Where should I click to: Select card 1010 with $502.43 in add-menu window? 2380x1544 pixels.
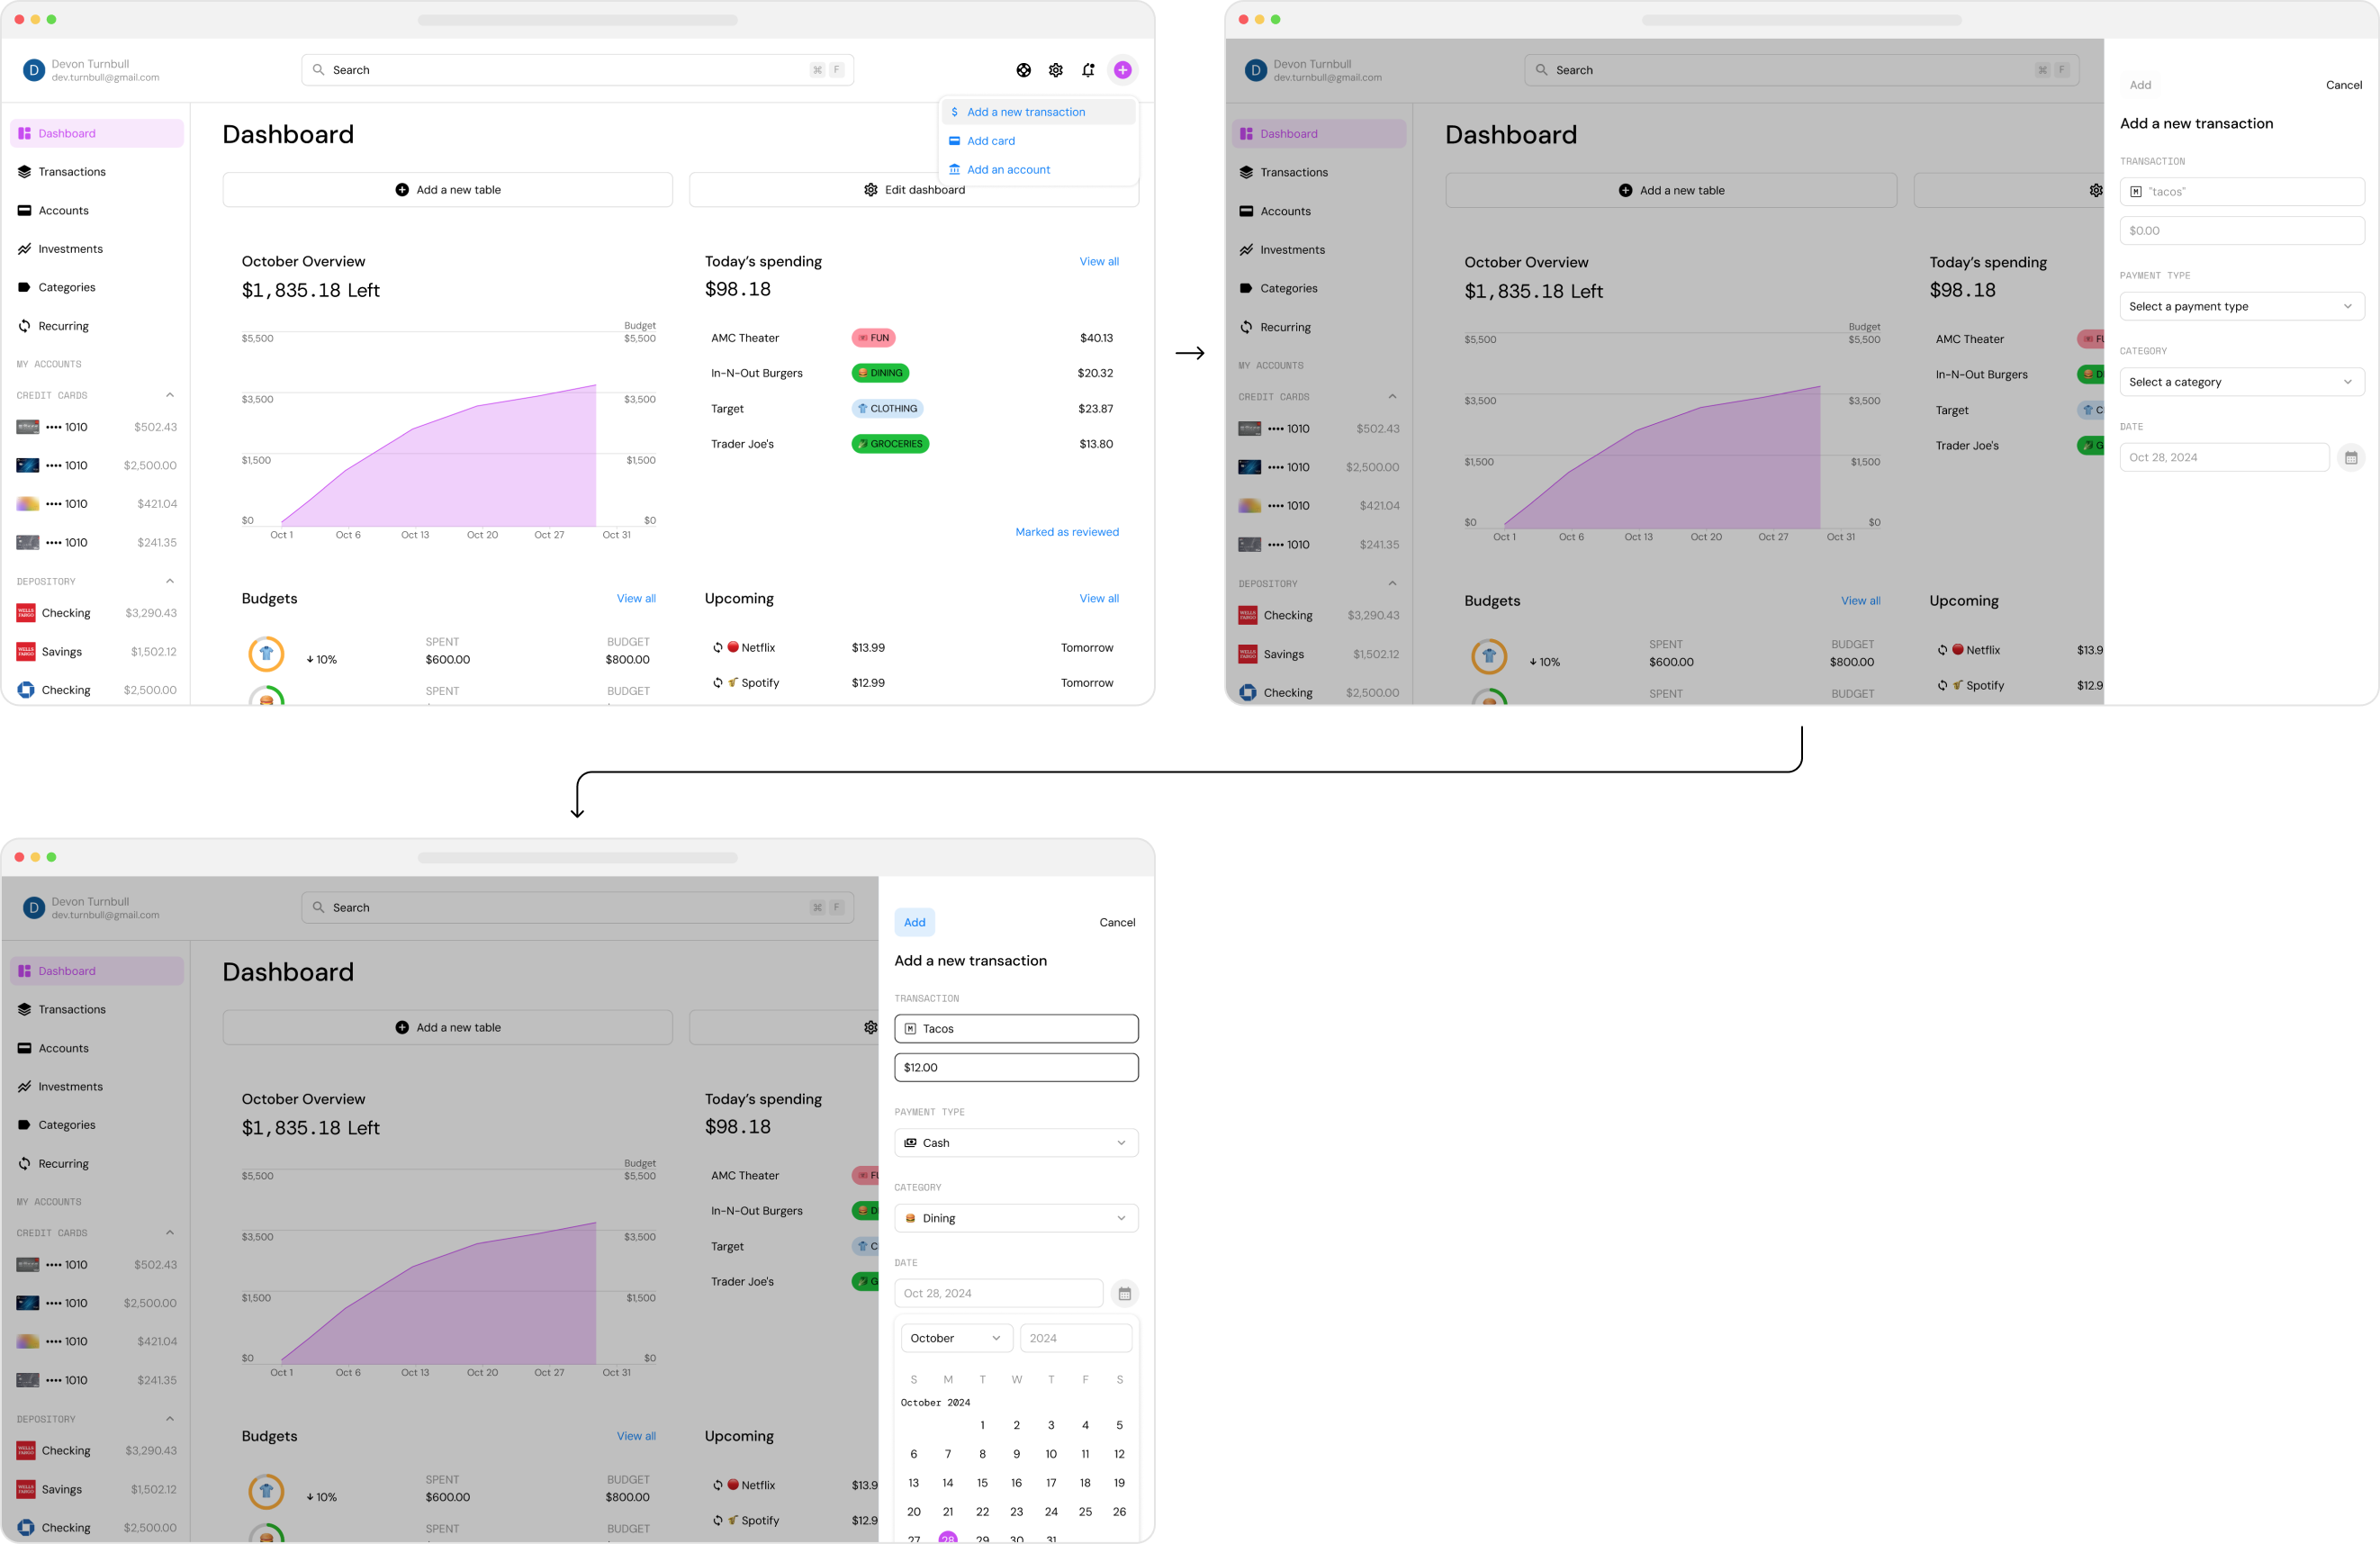[97, 427]
